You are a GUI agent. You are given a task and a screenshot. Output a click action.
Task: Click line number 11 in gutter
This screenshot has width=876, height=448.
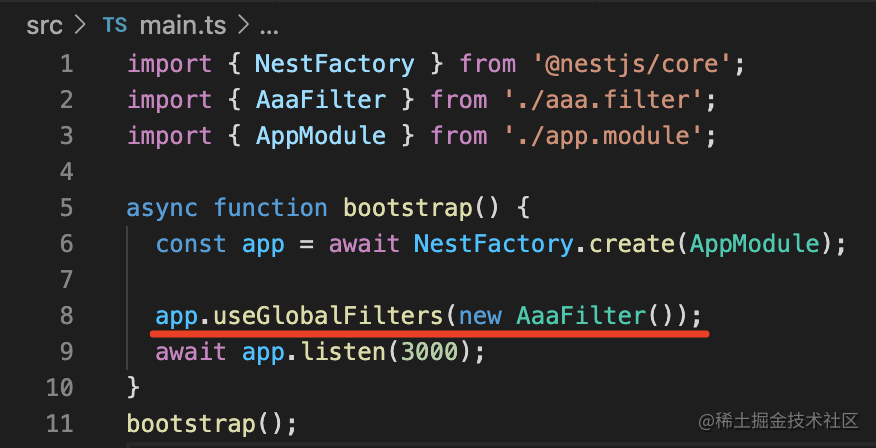[60, 424]
